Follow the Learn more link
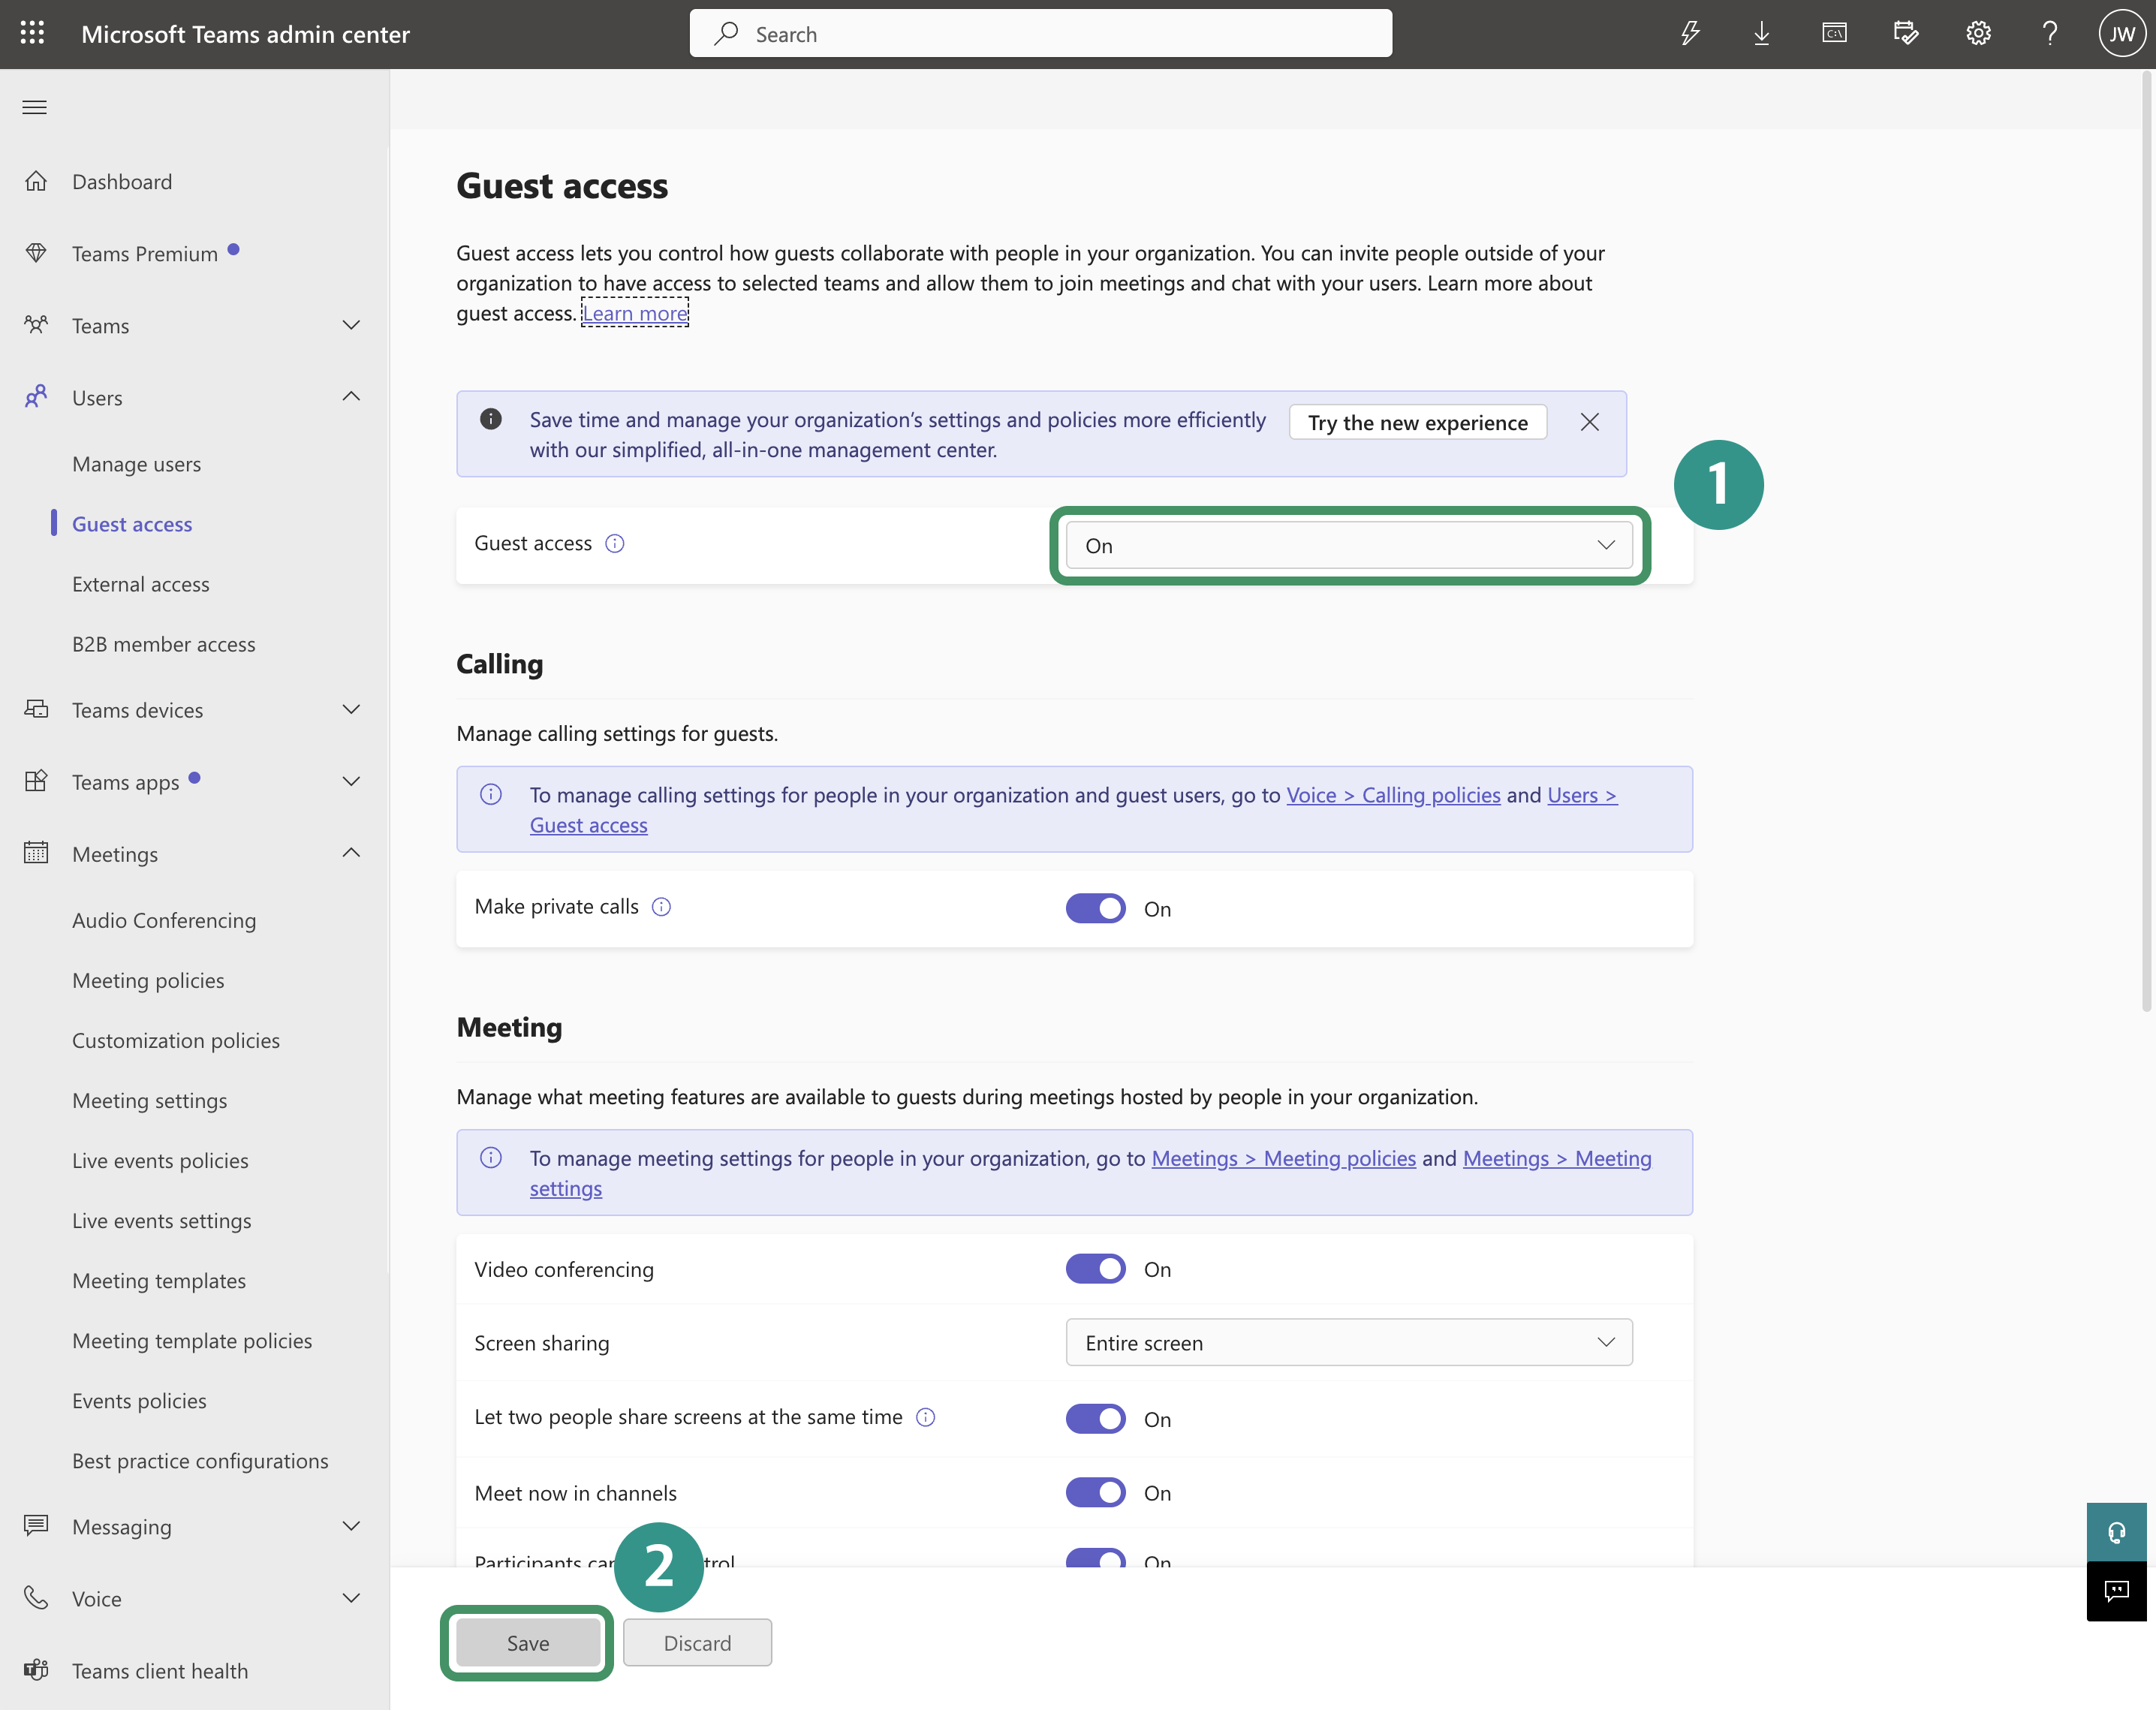2156x1710 pixels. [635, 313]
